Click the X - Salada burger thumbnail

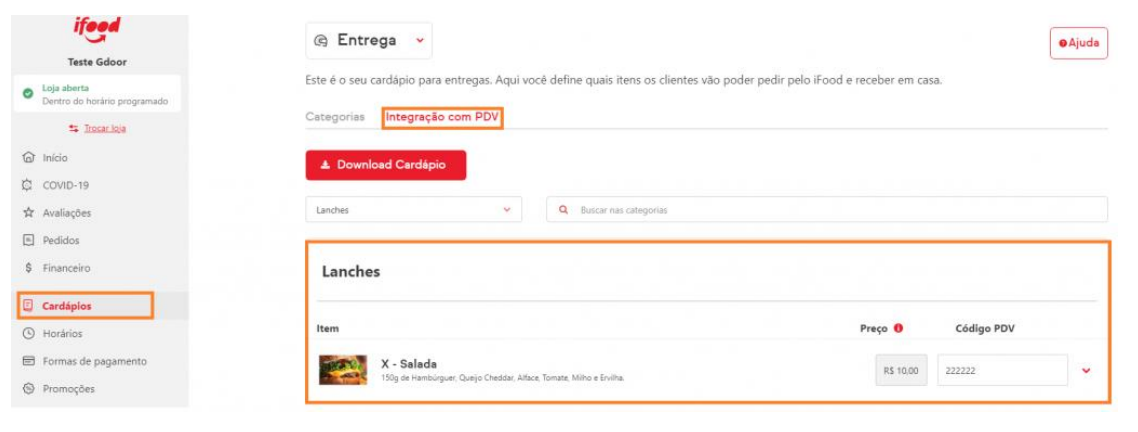coord(343,370)
